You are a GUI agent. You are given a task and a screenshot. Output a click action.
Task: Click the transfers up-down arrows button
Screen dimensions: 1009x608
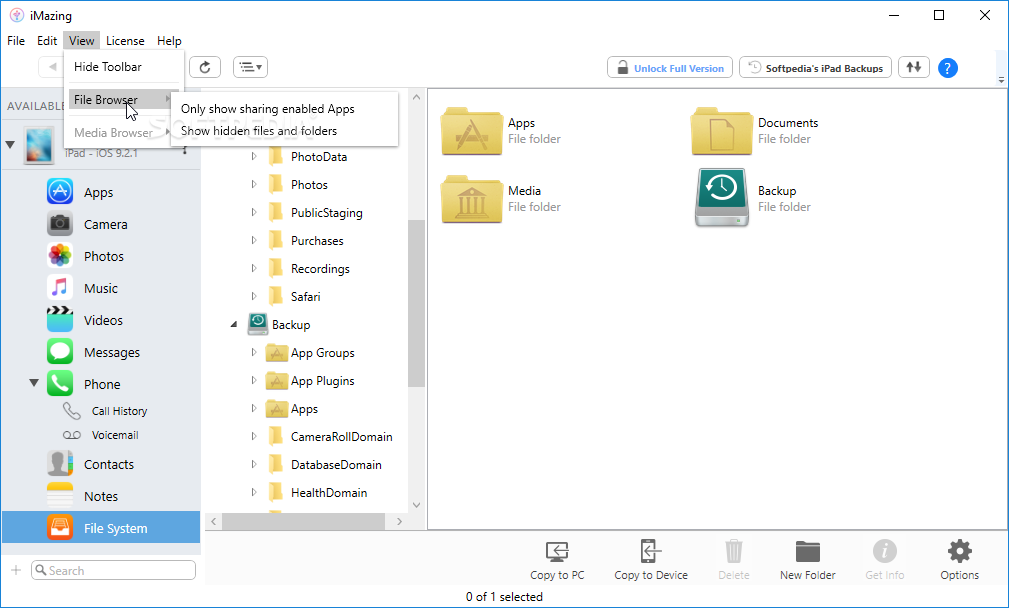(x=914, y=67)
